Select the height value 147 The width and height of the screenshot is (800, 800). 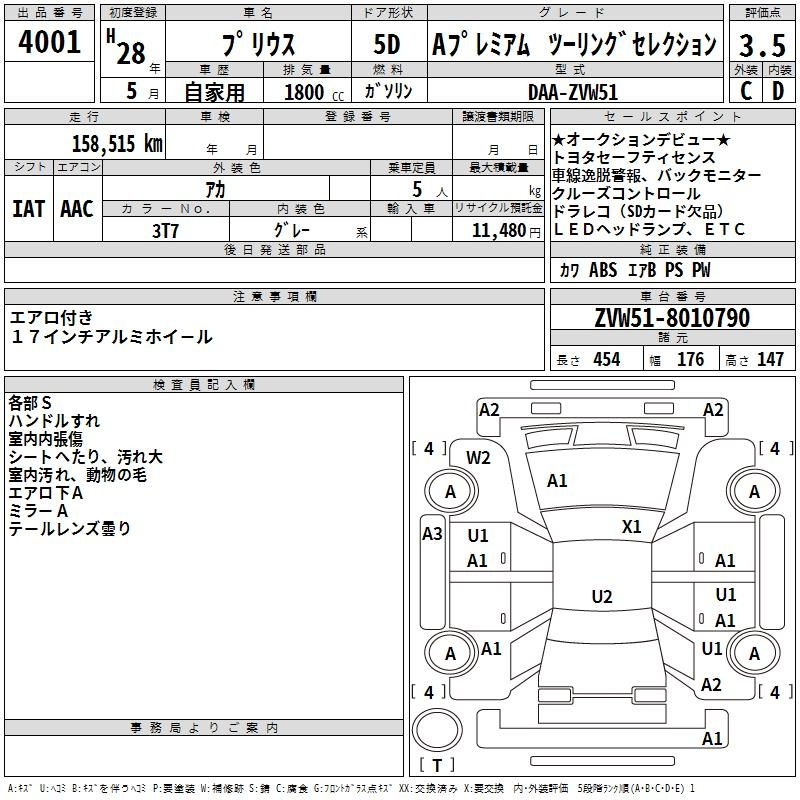click(x=770, y=359)
